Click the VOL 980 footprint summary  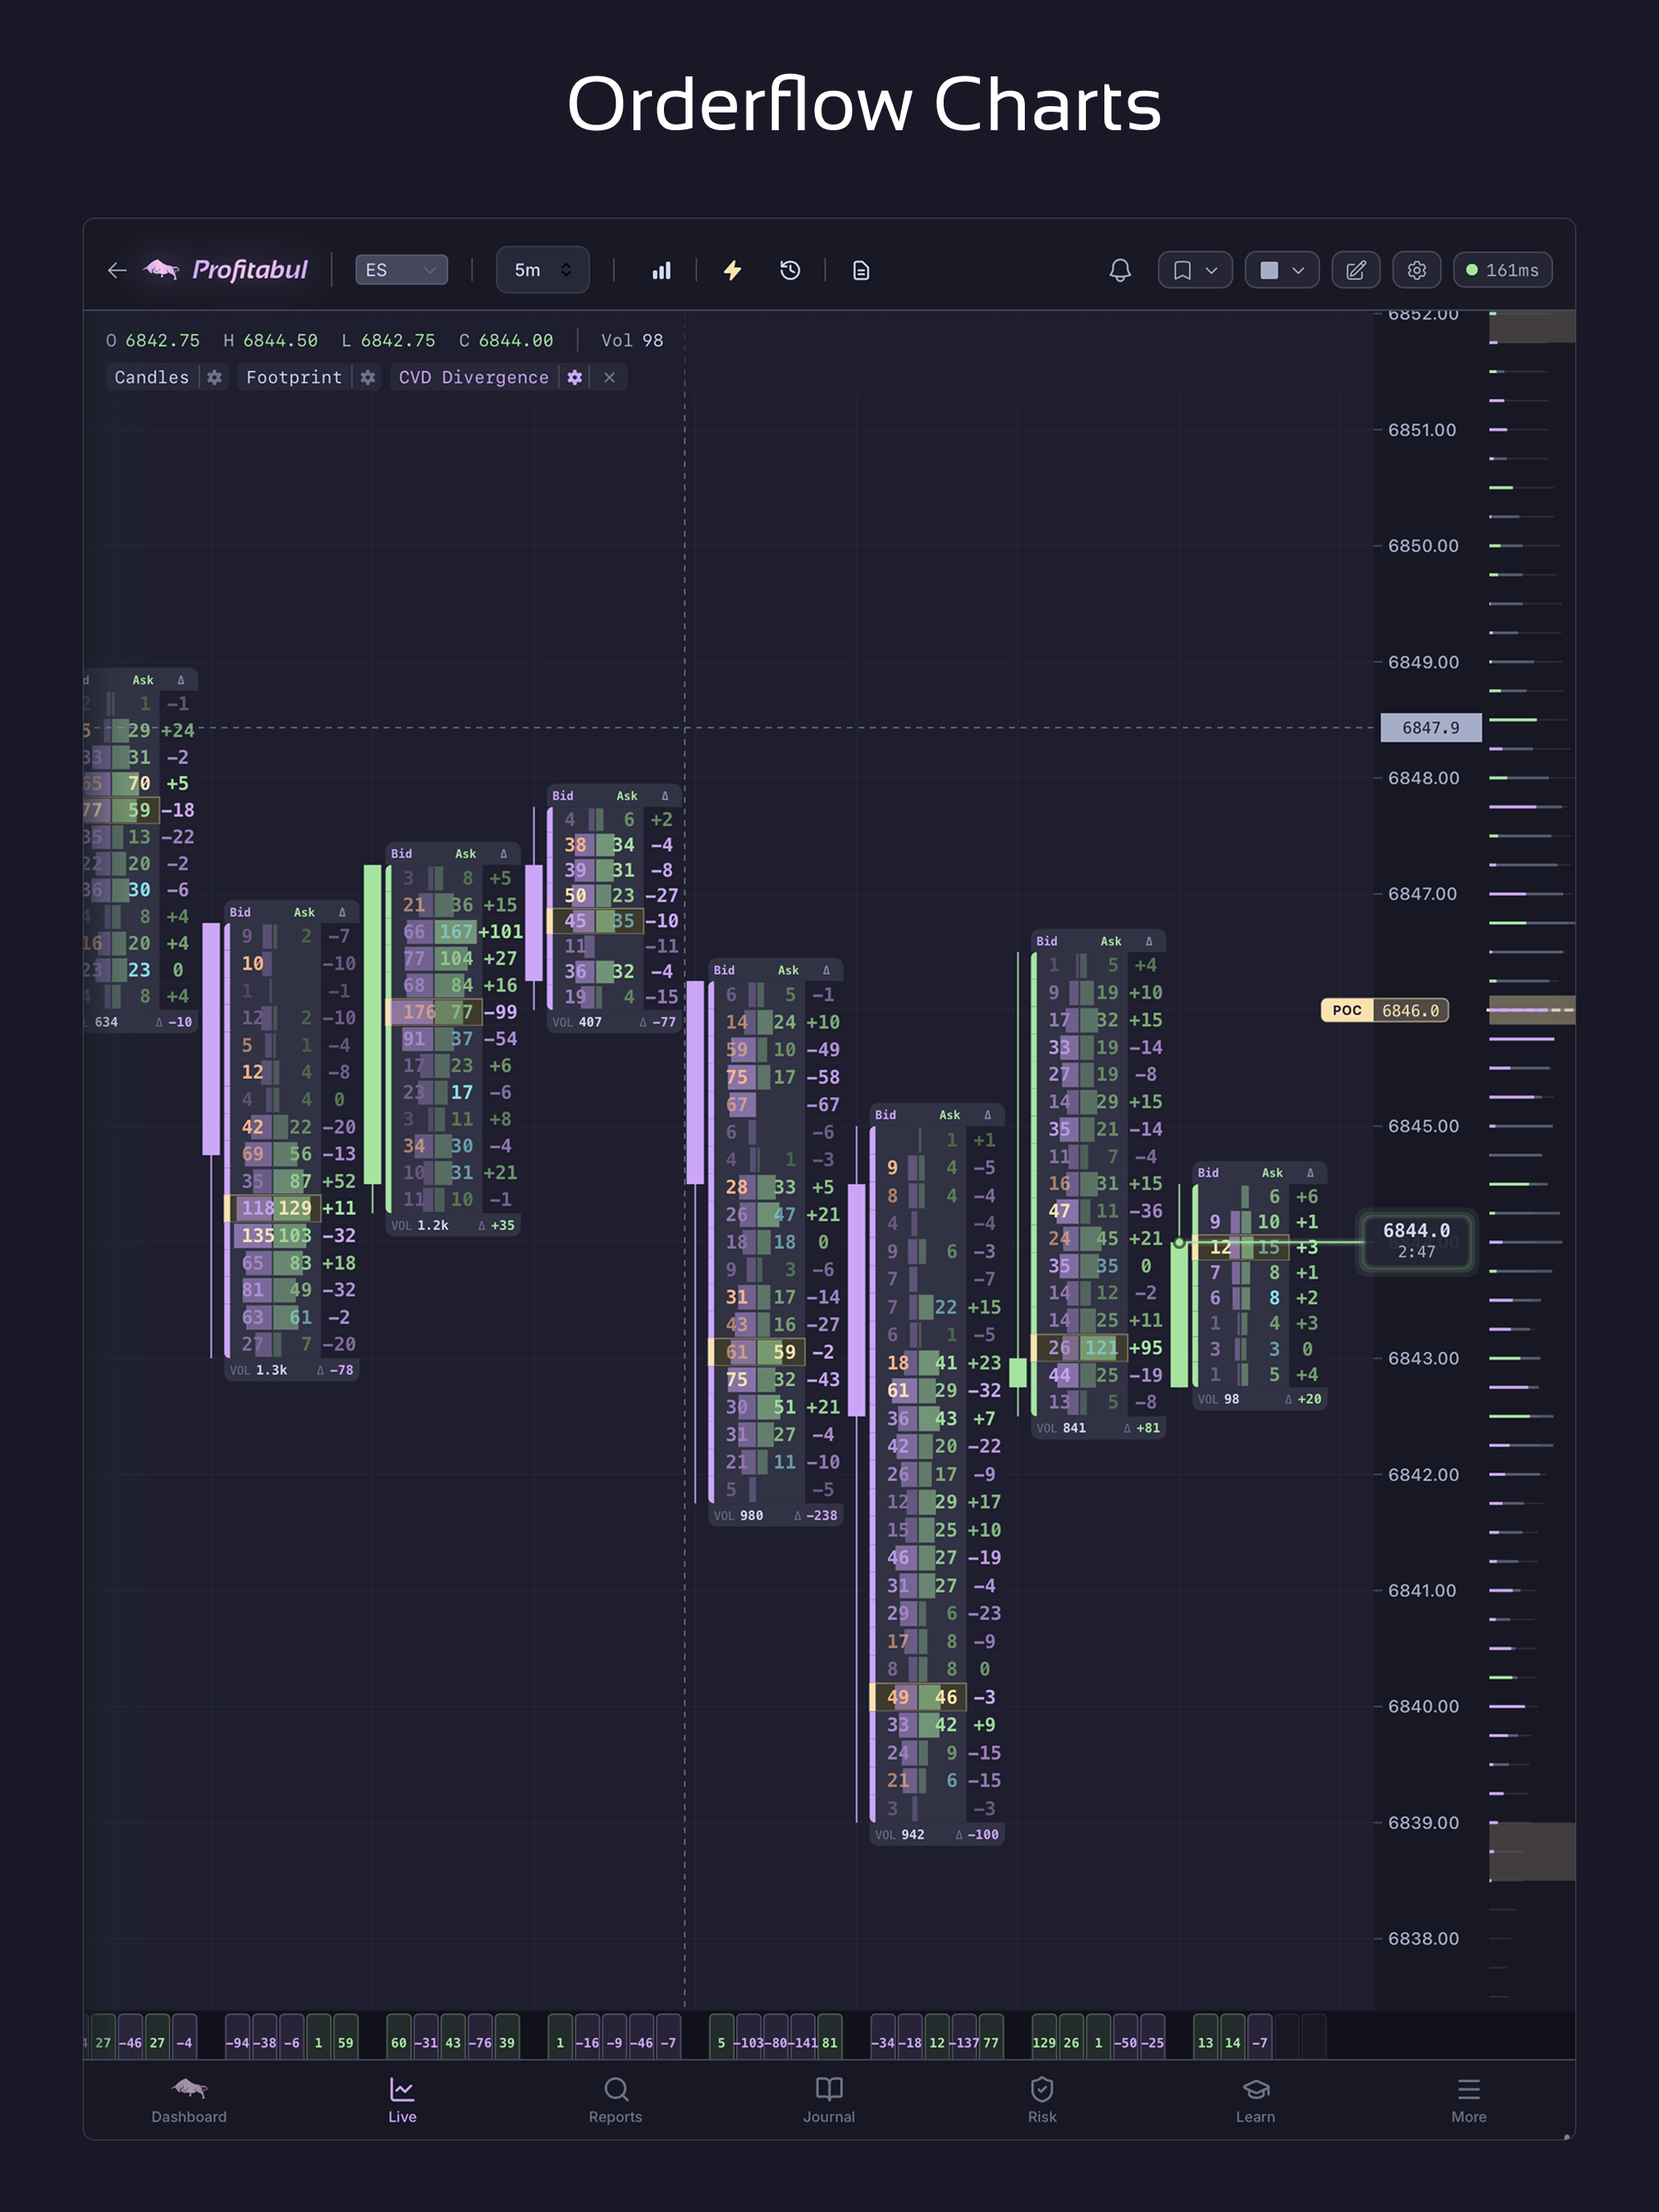tap(776, 1516)
